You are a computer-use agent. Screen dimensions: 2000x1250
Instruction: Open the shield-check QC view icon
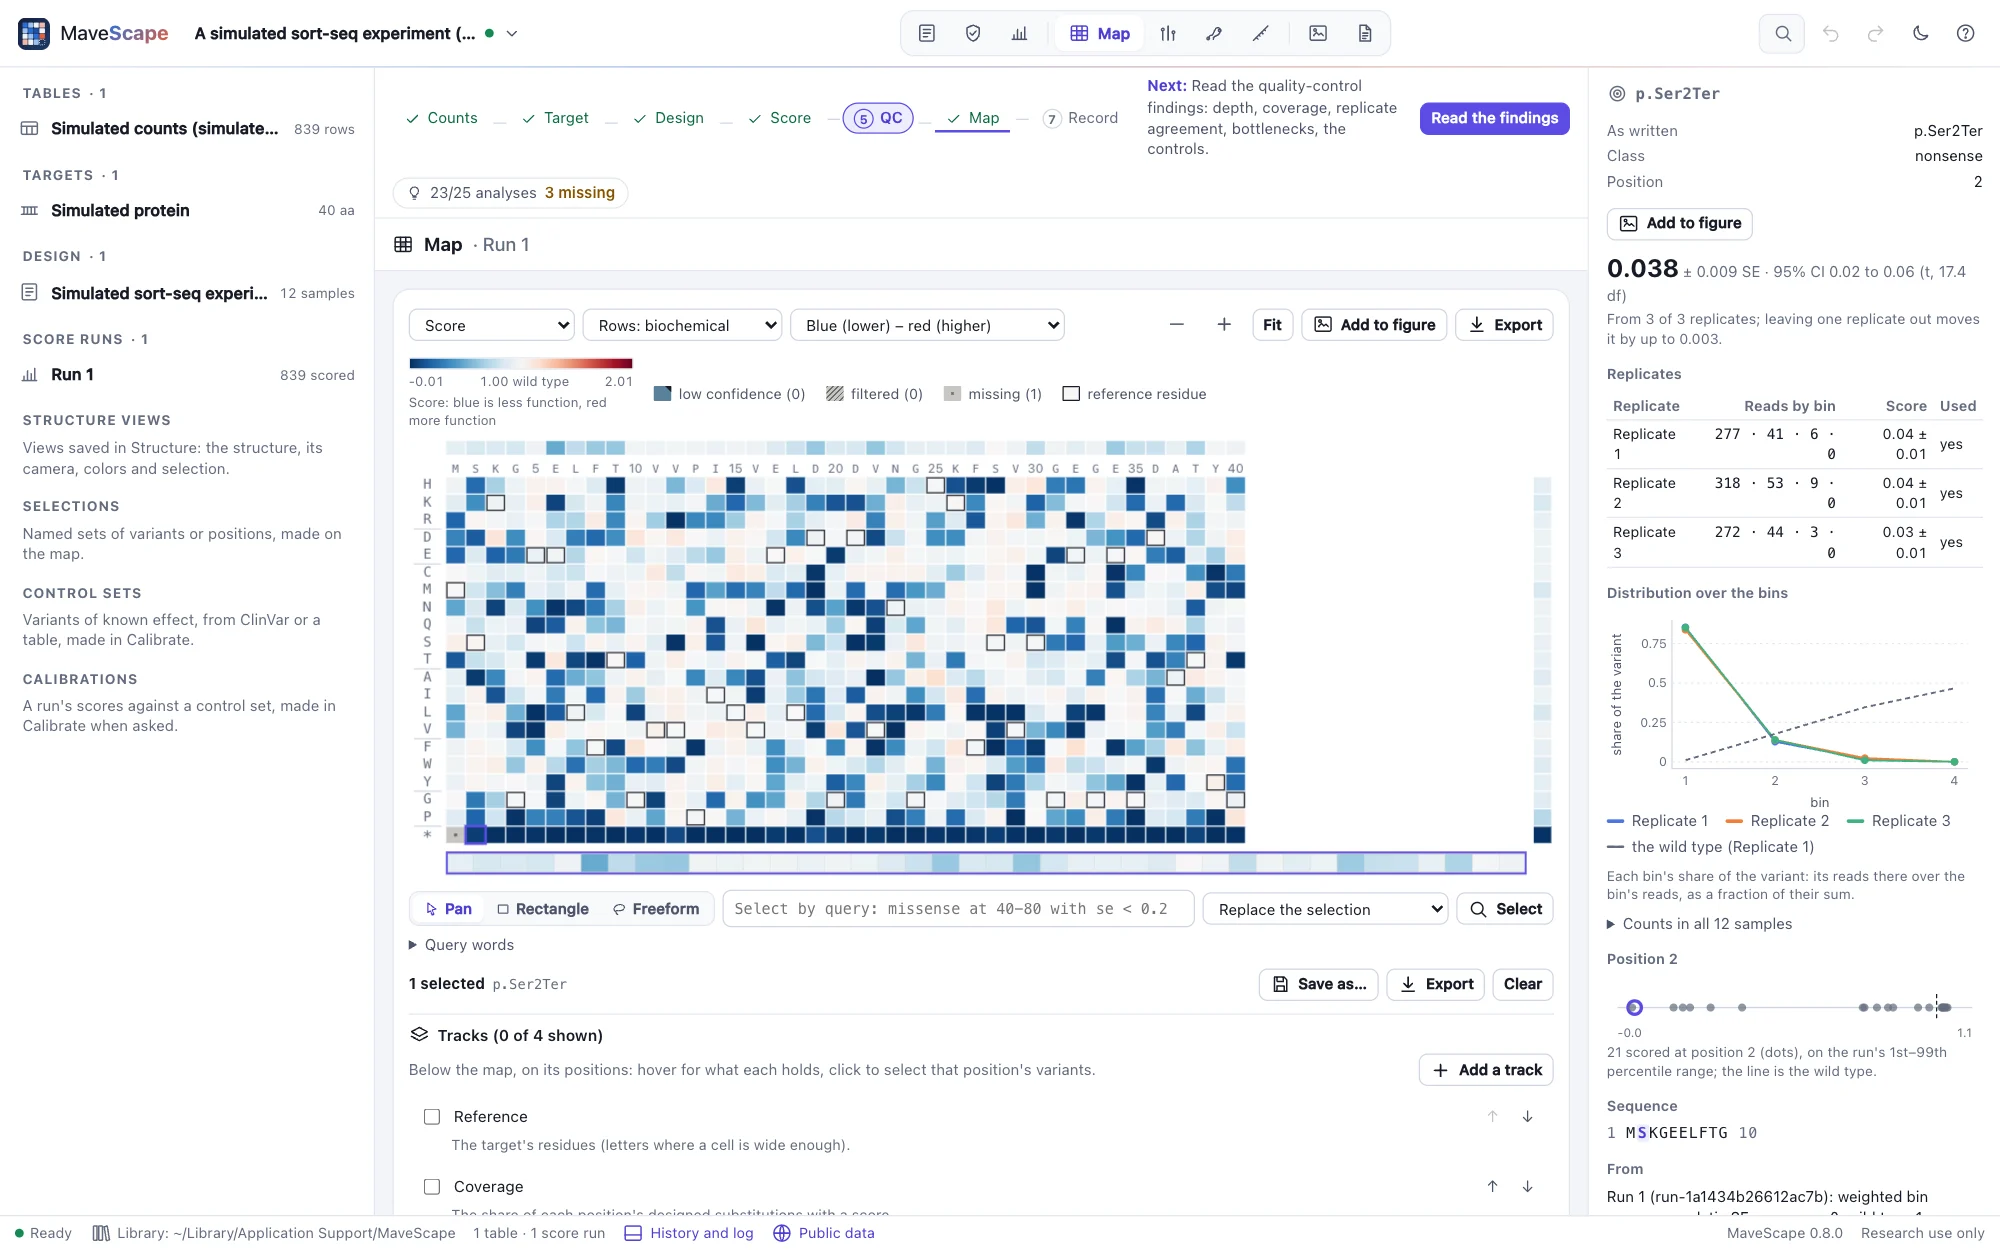pyautogui.click(x=973, y=33)
